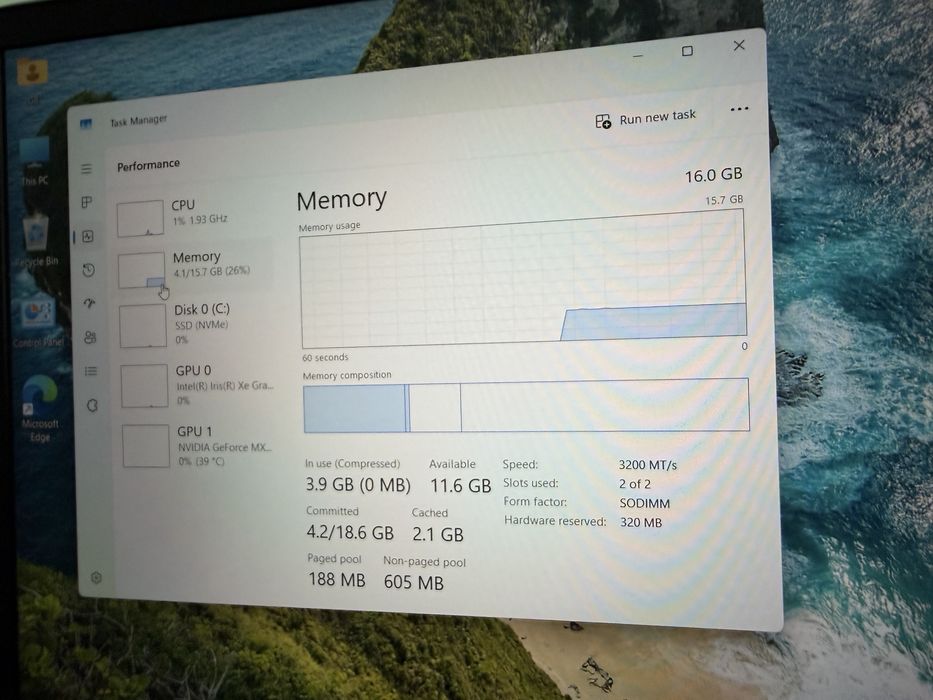The width and height of the screenshot is (933, 700).
Task: Open Task Manager settings gear
Action: point(96,577)
